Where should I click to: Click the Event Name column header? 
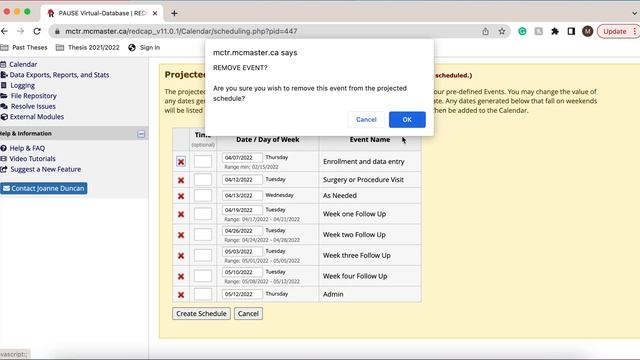tap(370, 140)
